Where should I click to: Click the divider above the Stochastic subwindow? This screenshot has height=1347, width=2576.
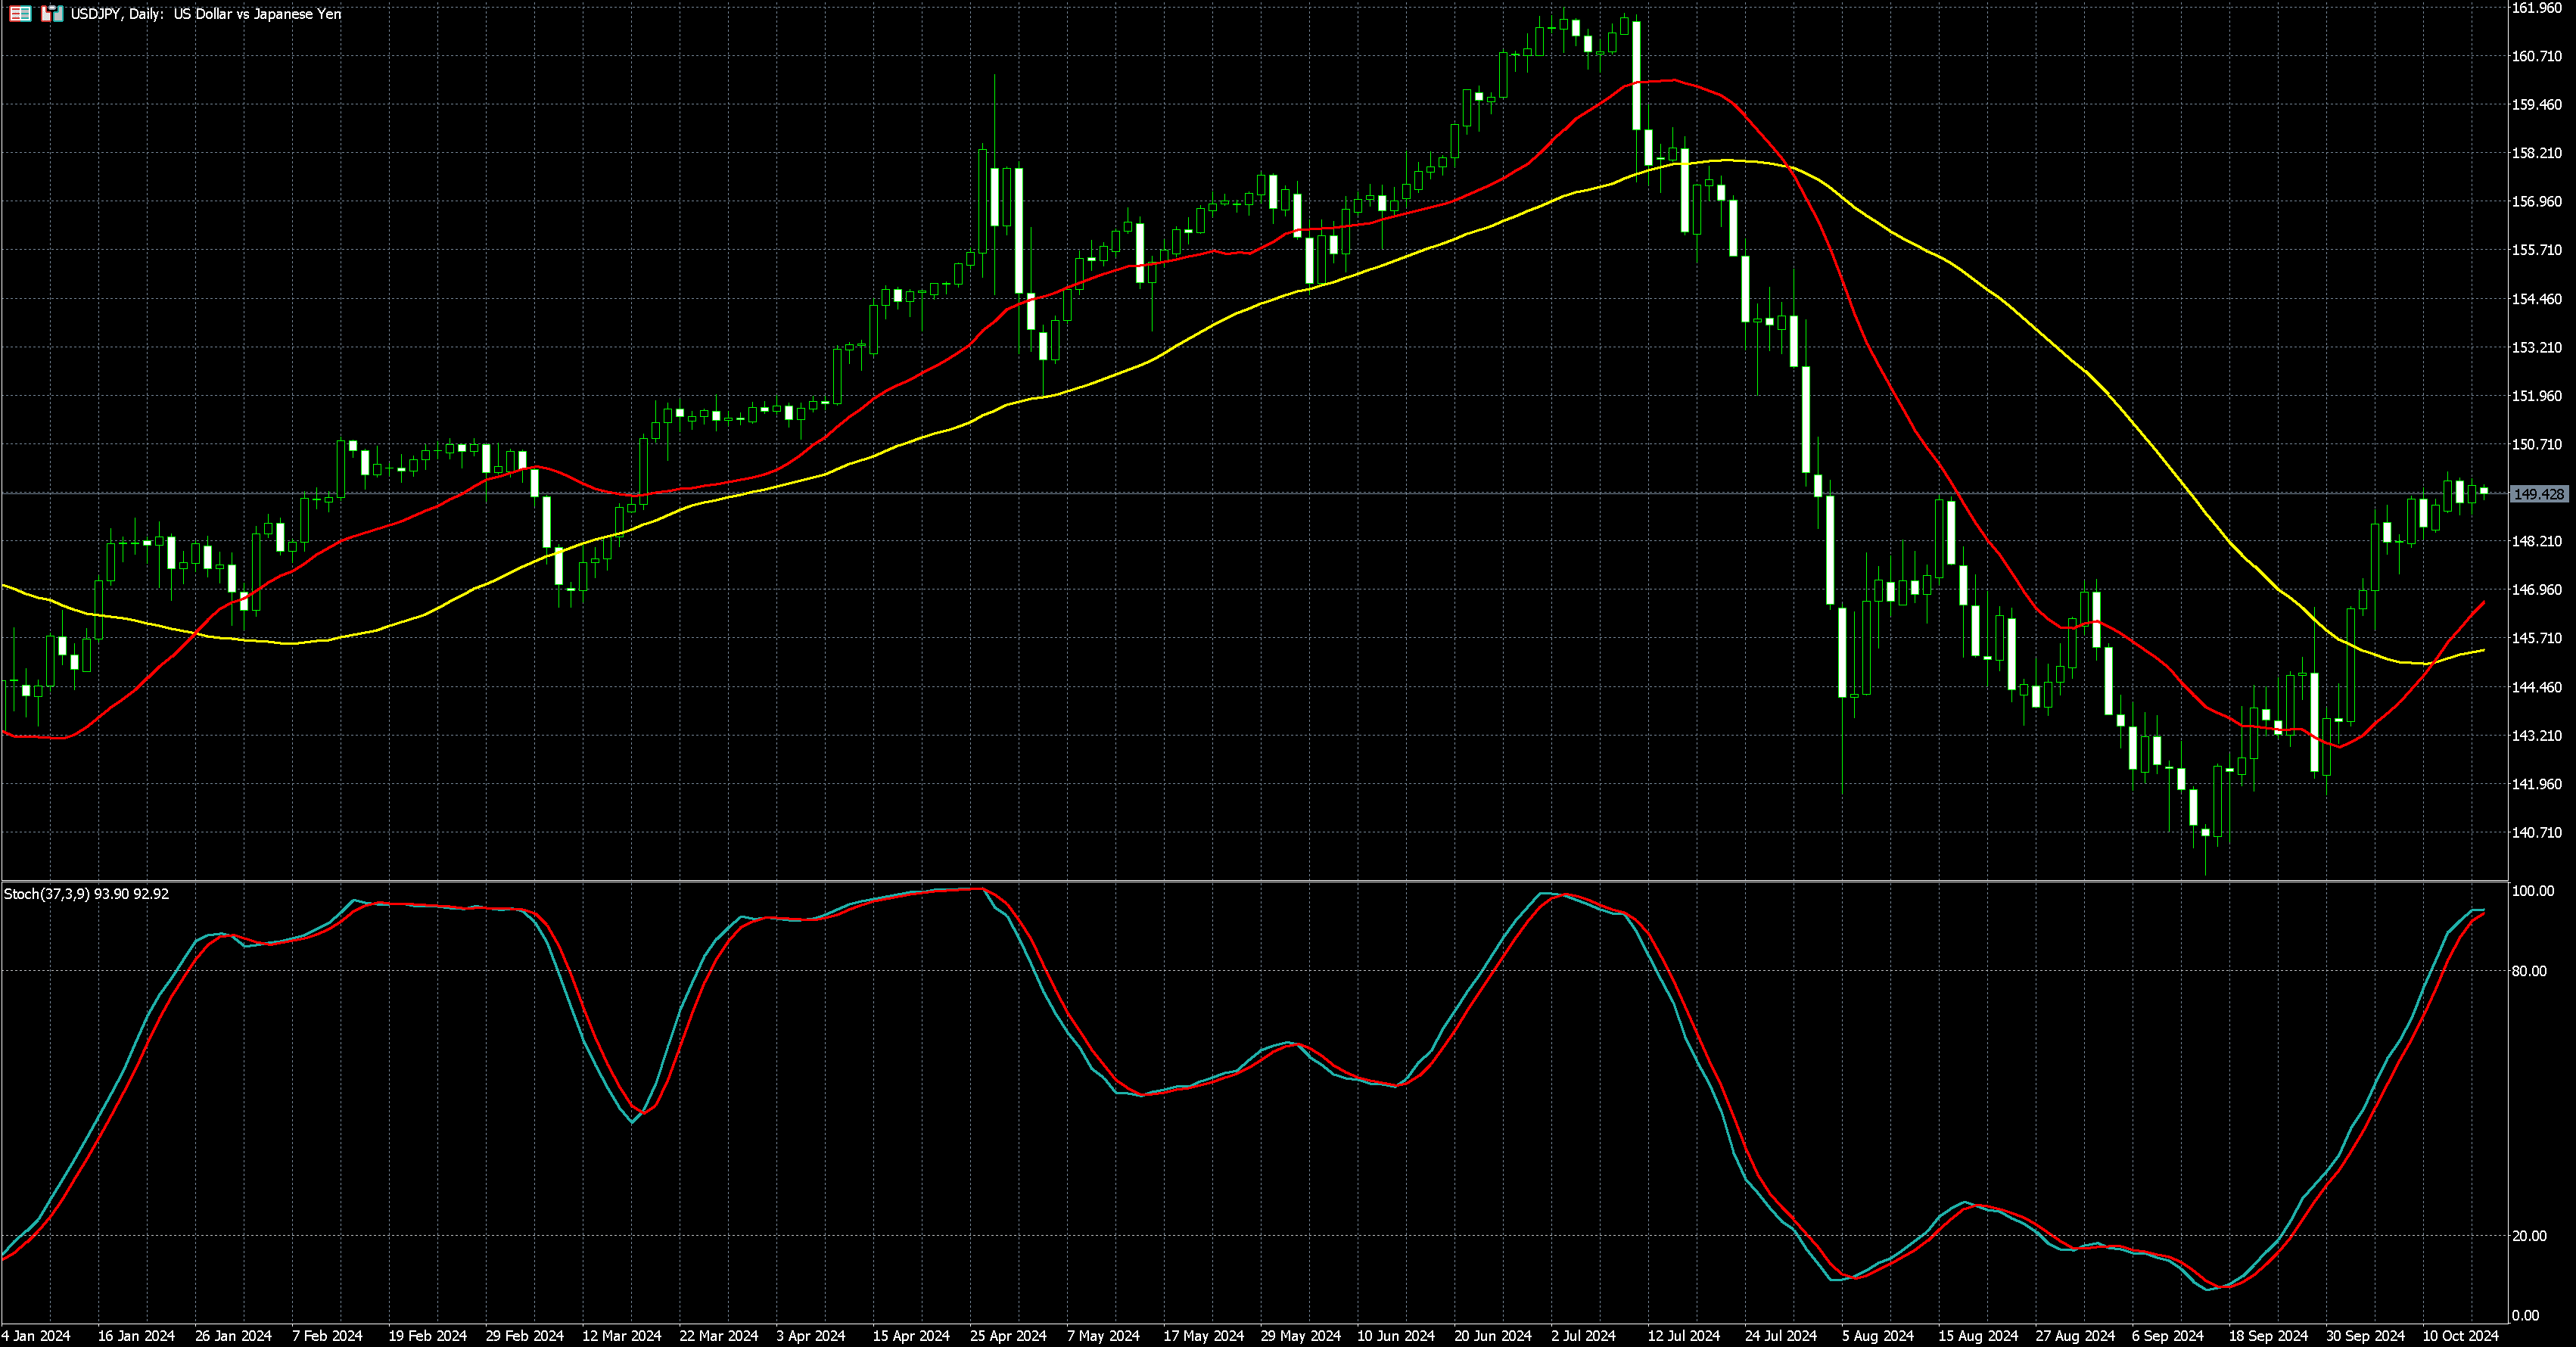coord(1250,881)
